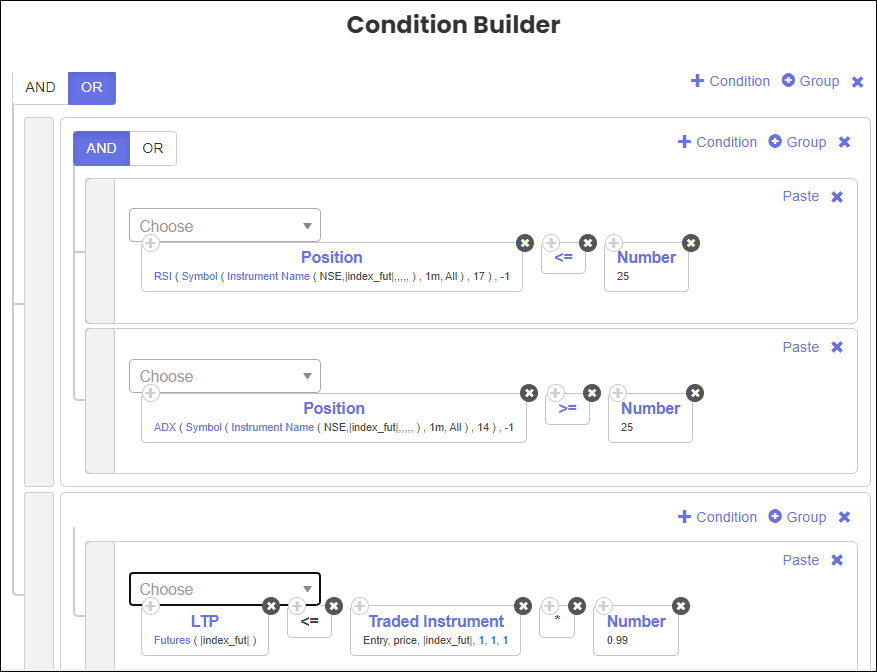This screenshot has height=672, width=877.
Task: Delete the Number 0.99 block with its X
Action: (681, 606)
